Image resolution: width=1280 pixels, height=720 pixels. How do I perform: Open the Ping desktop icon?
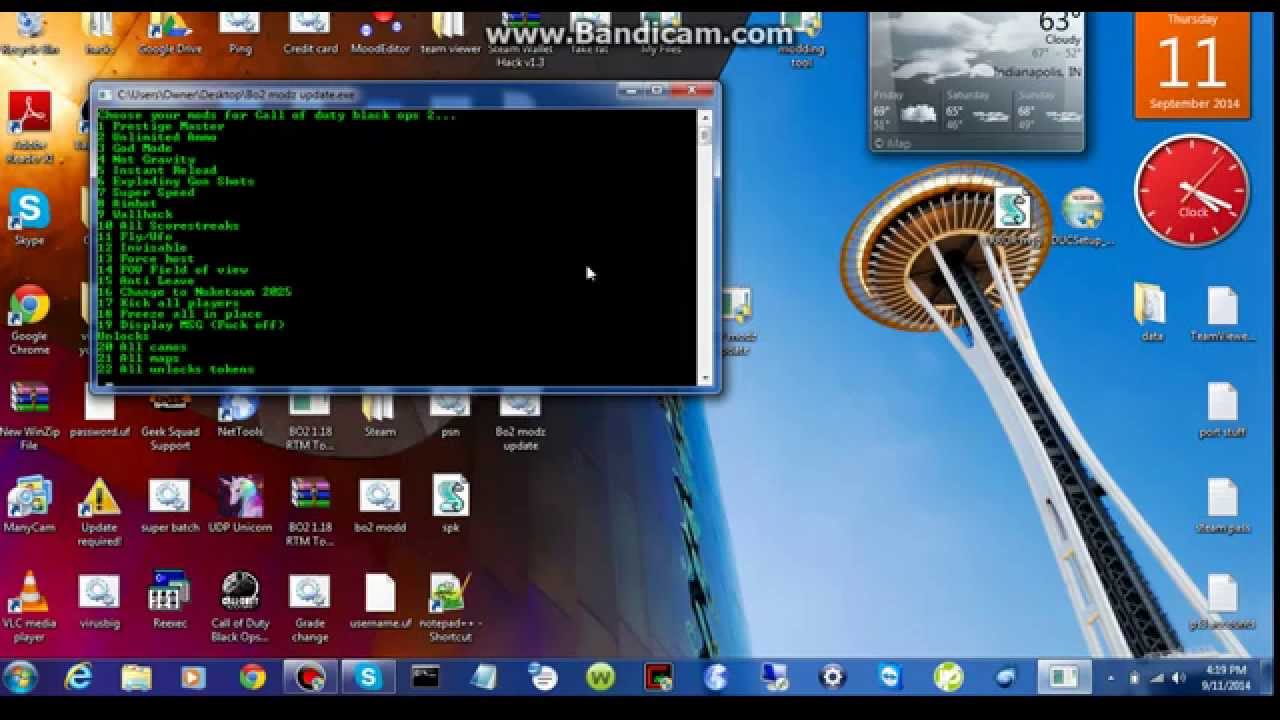(240, 33)
